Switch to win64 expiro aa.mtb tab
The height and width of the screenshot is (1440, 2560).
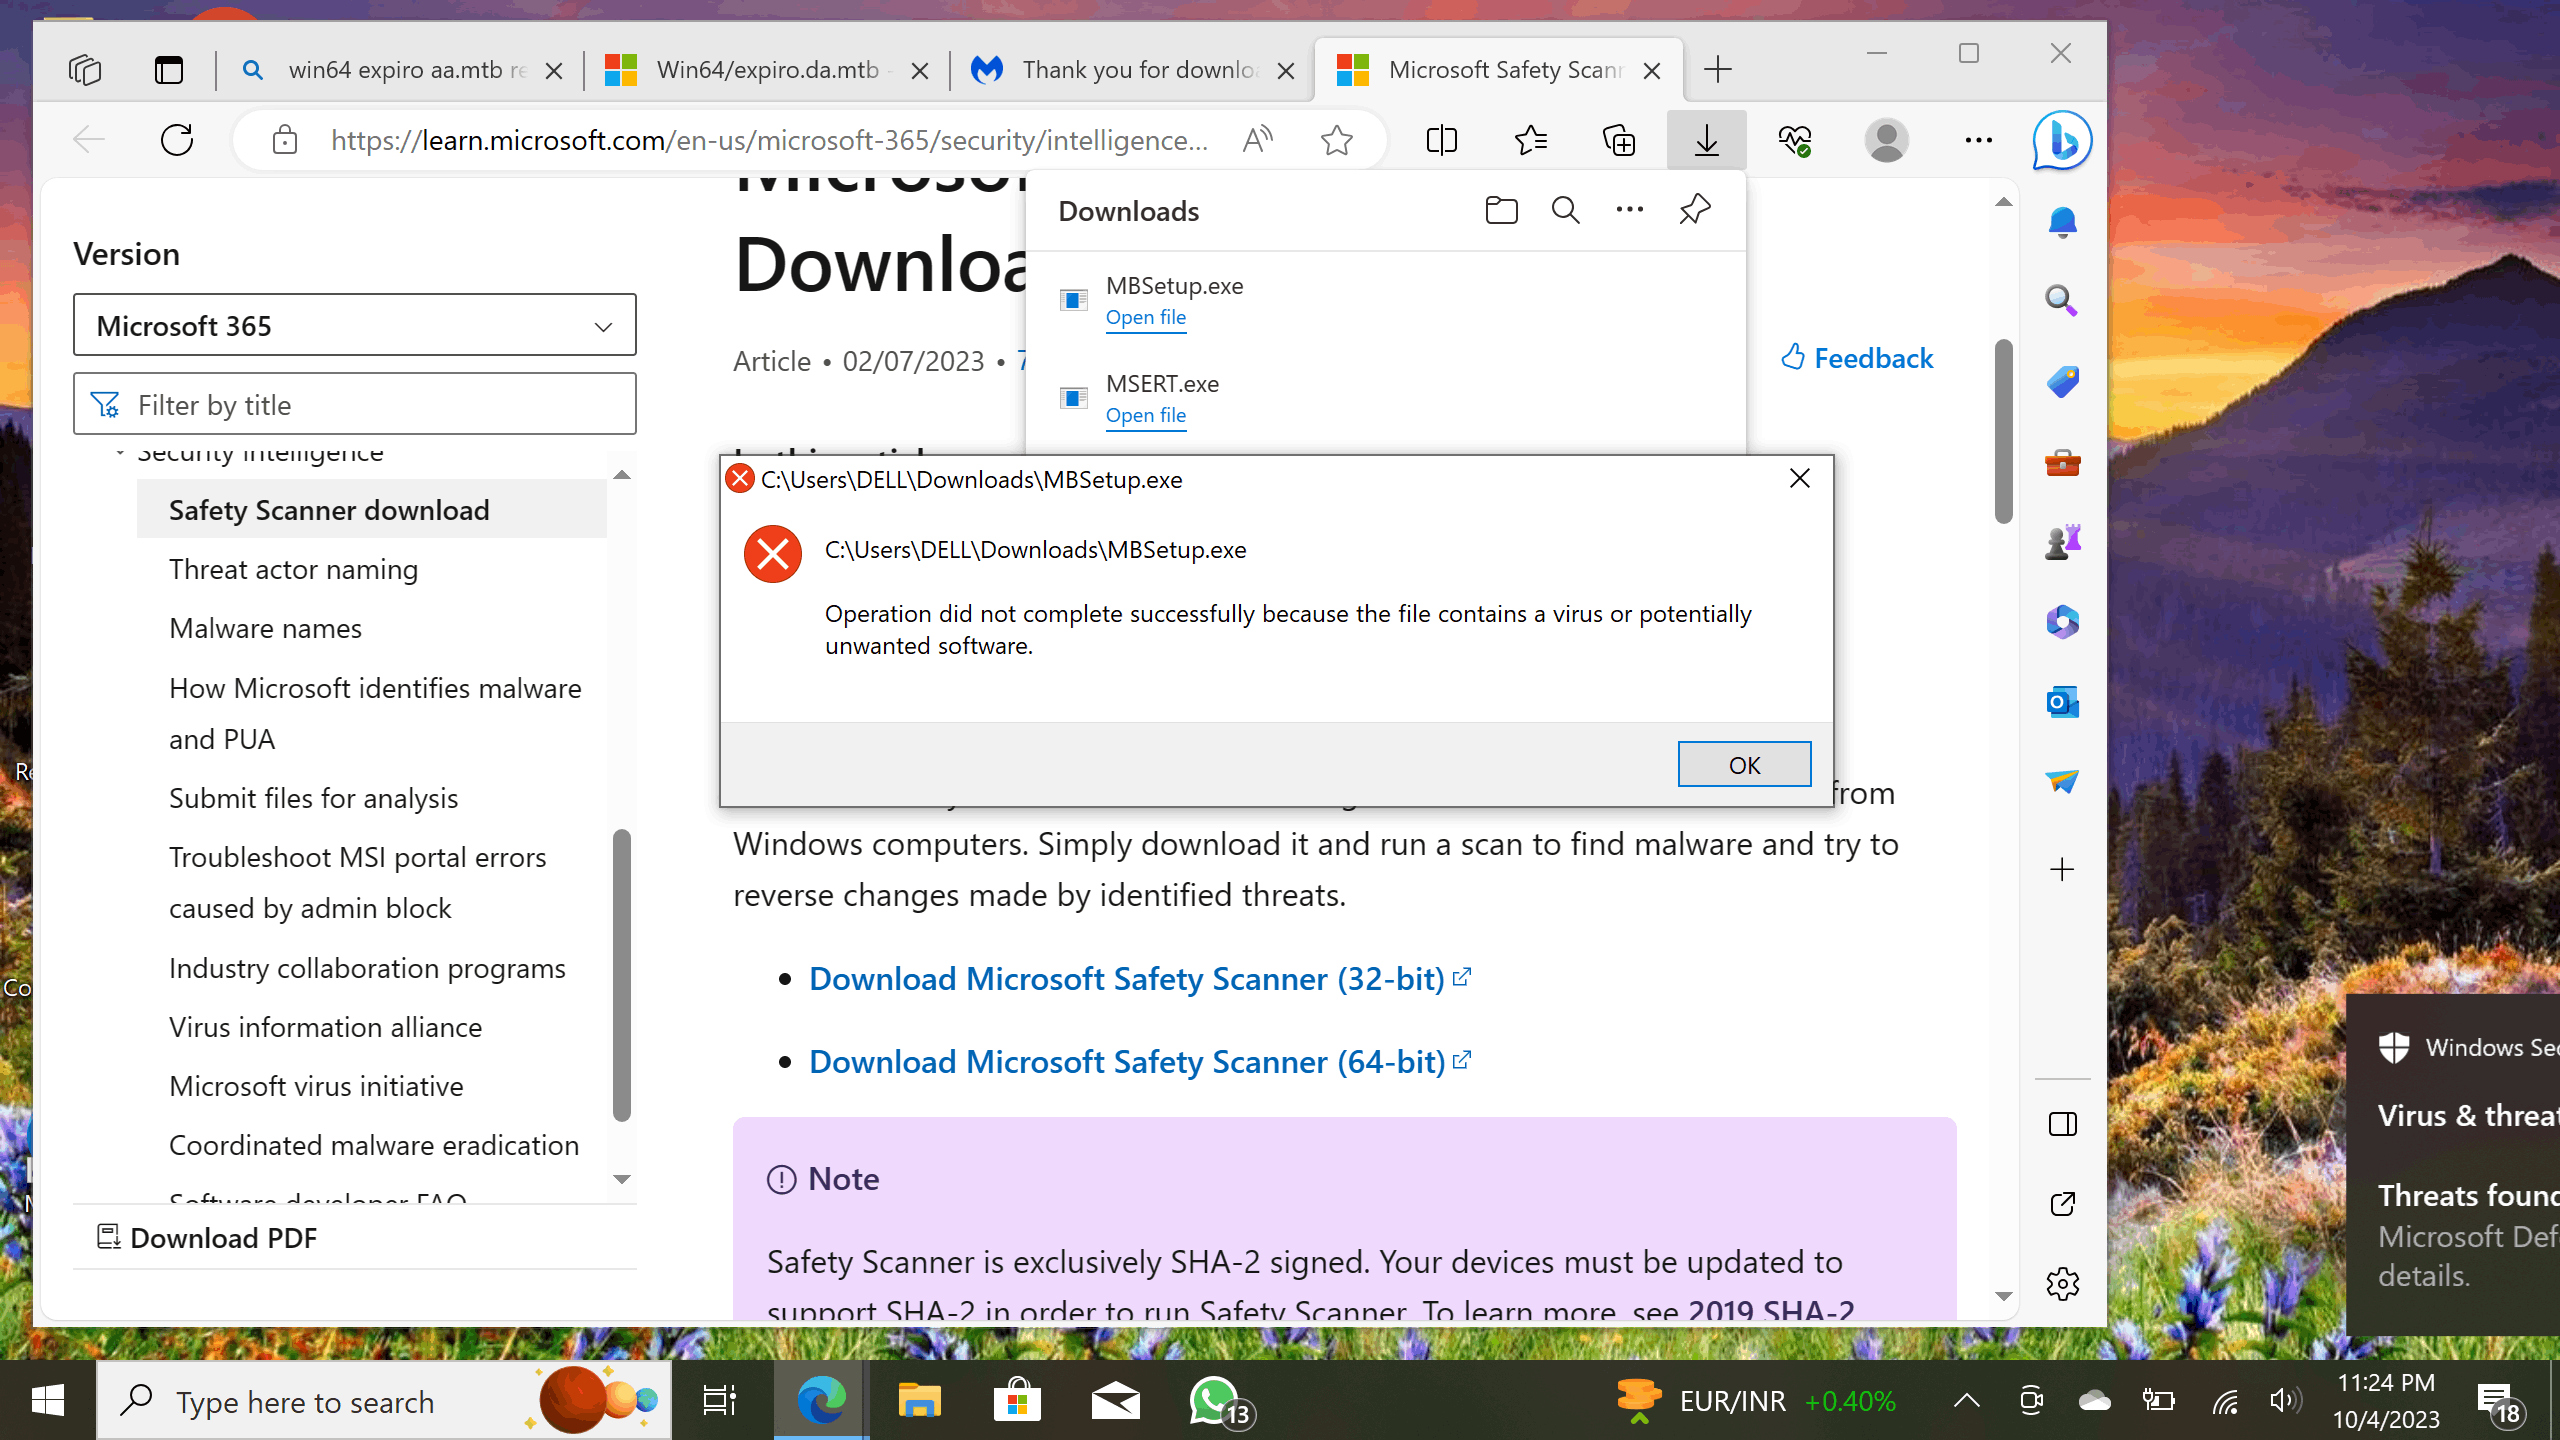click(x=401, y=70)
